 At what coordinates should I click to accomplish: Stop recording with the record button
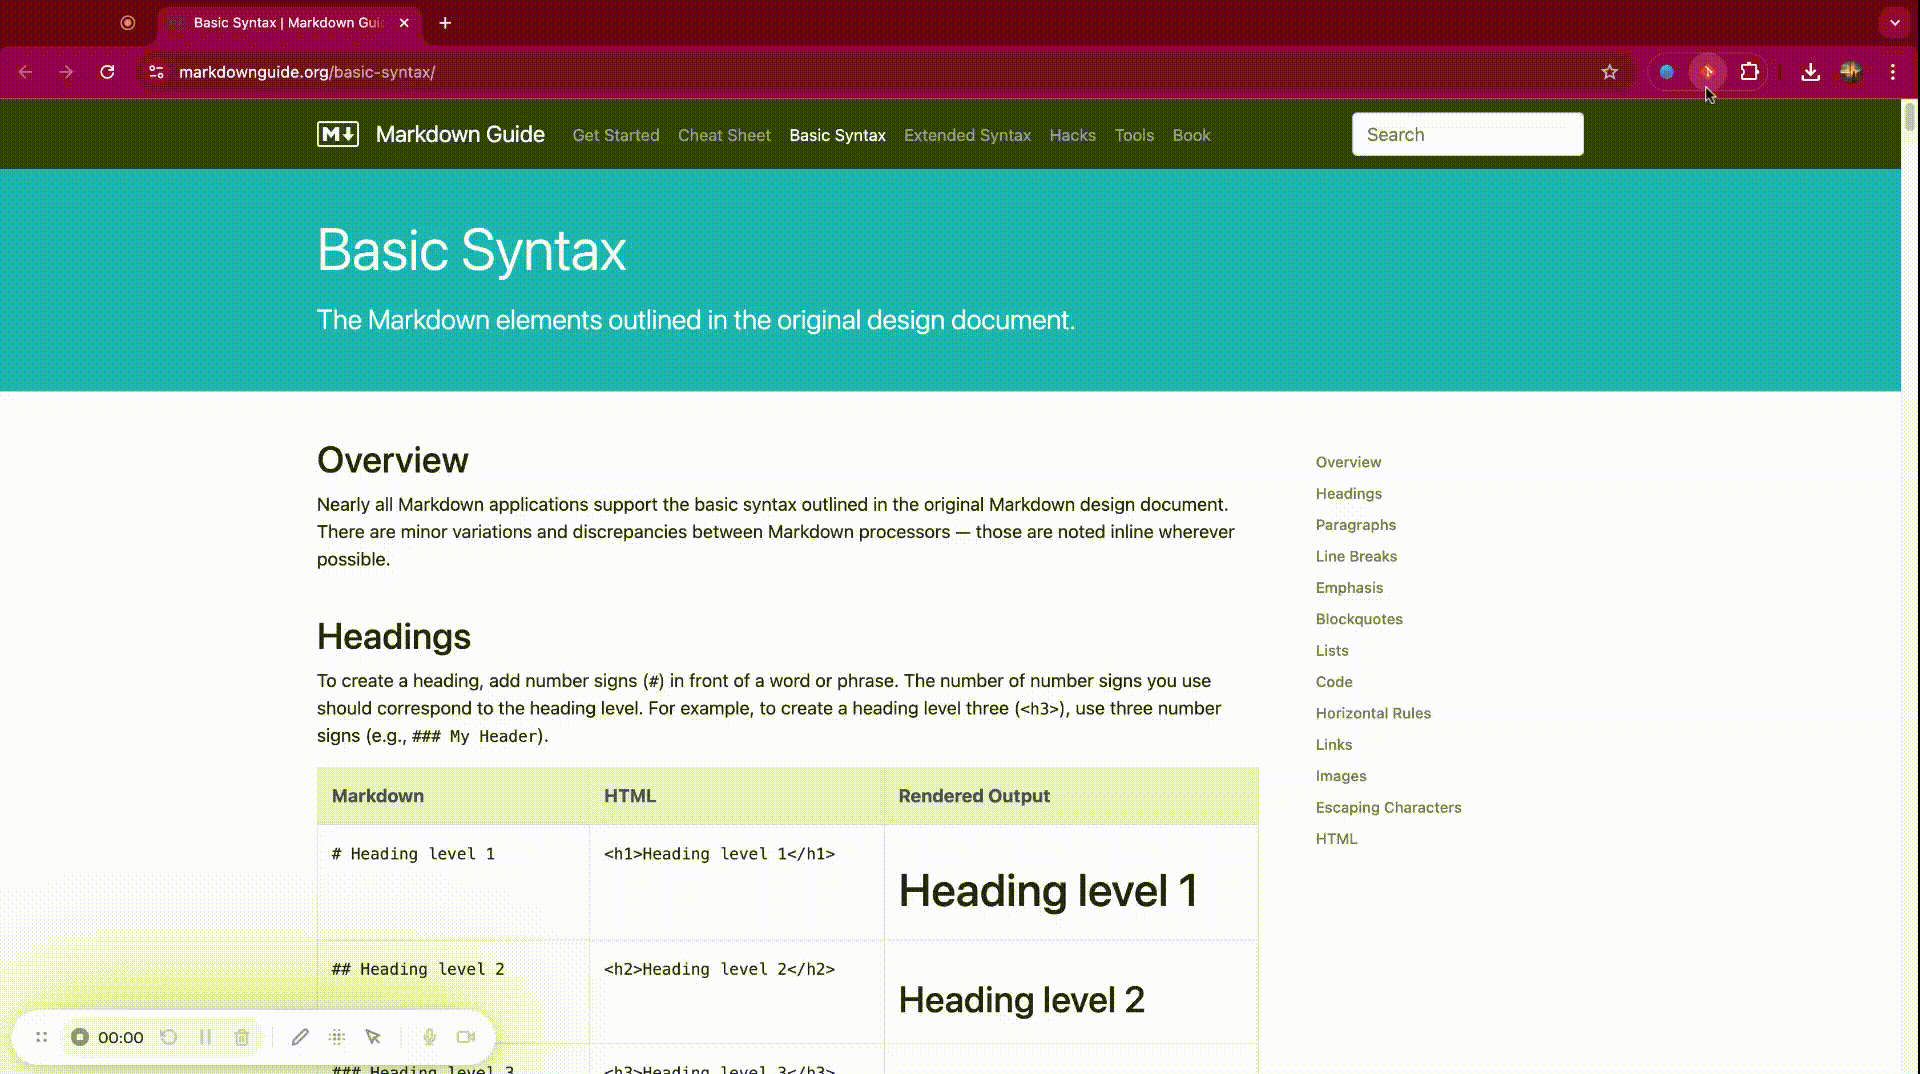click(x=80, y=1037)
